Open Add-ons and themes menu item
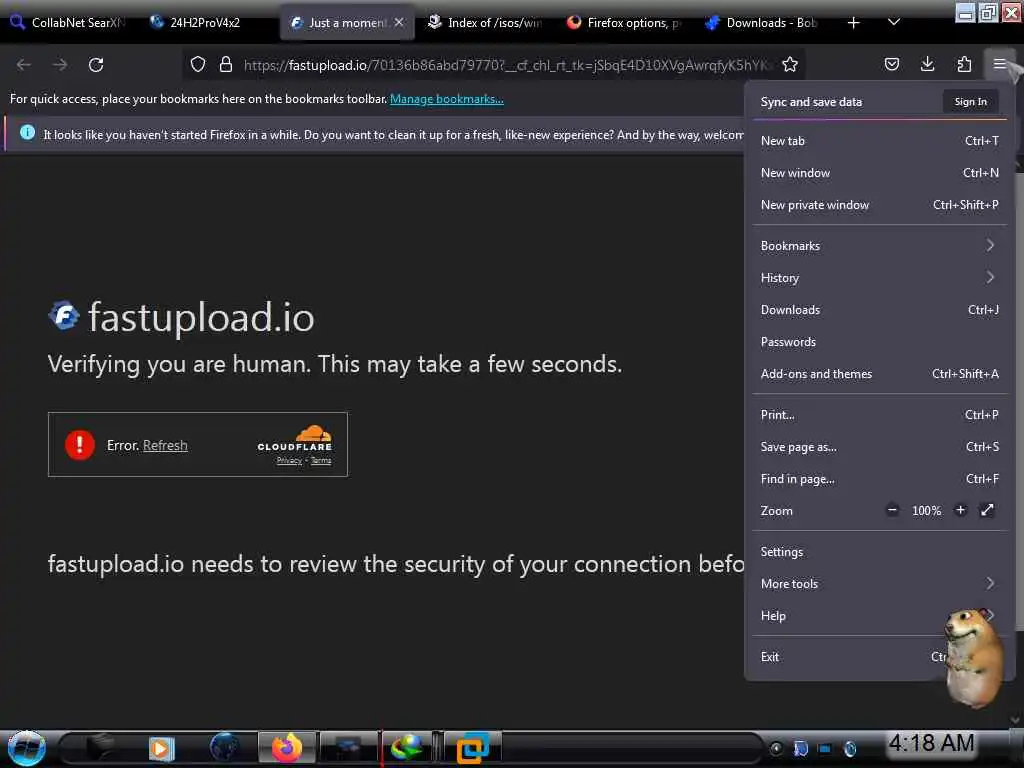The width and height of the screenshot is (1024, 768). tap(879, 374)
